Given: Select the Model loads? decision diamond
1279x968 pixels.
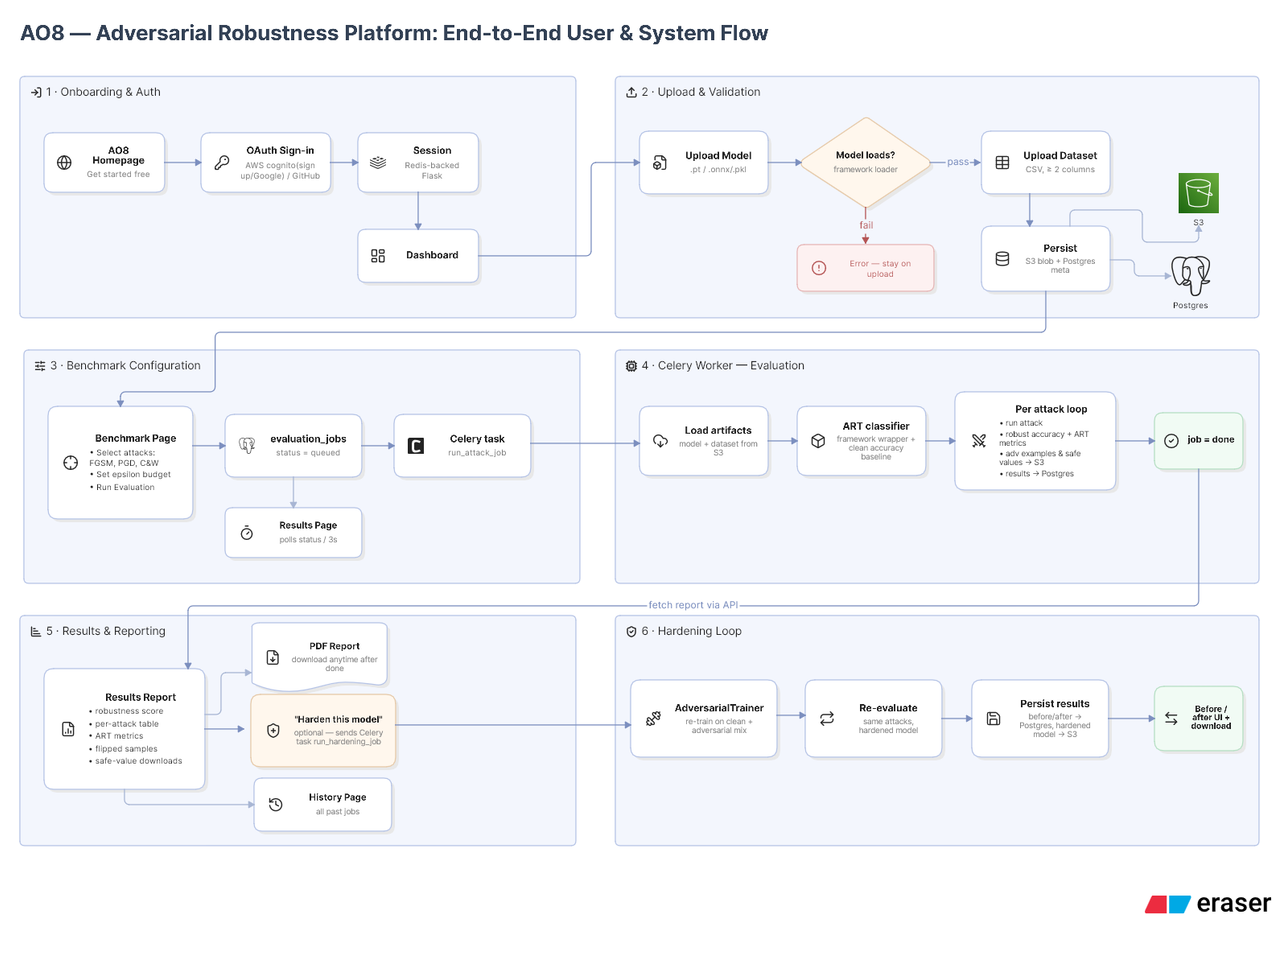Looking at the screenshot, I should (x=865, y=162).
